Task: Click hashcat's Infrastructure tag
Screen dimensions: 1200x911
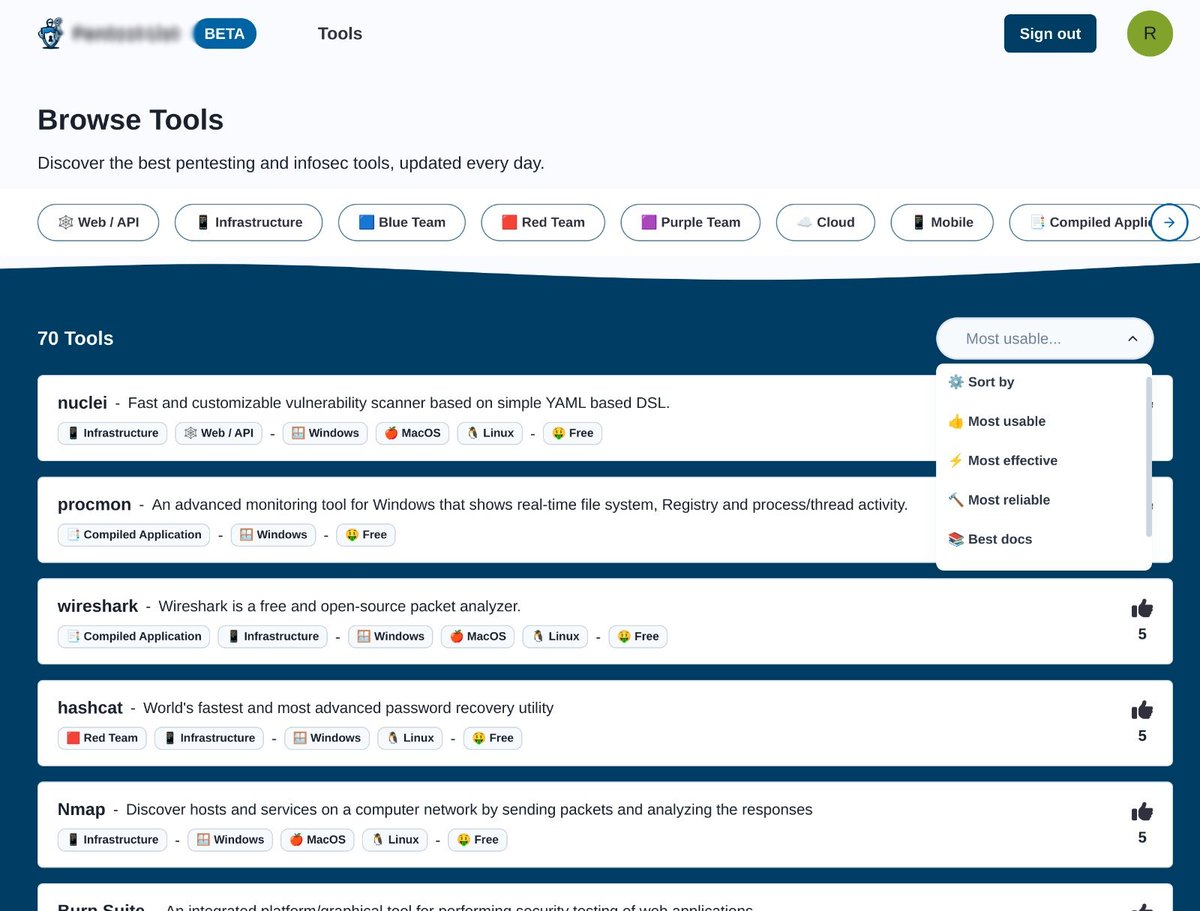Action: point(209,738)
